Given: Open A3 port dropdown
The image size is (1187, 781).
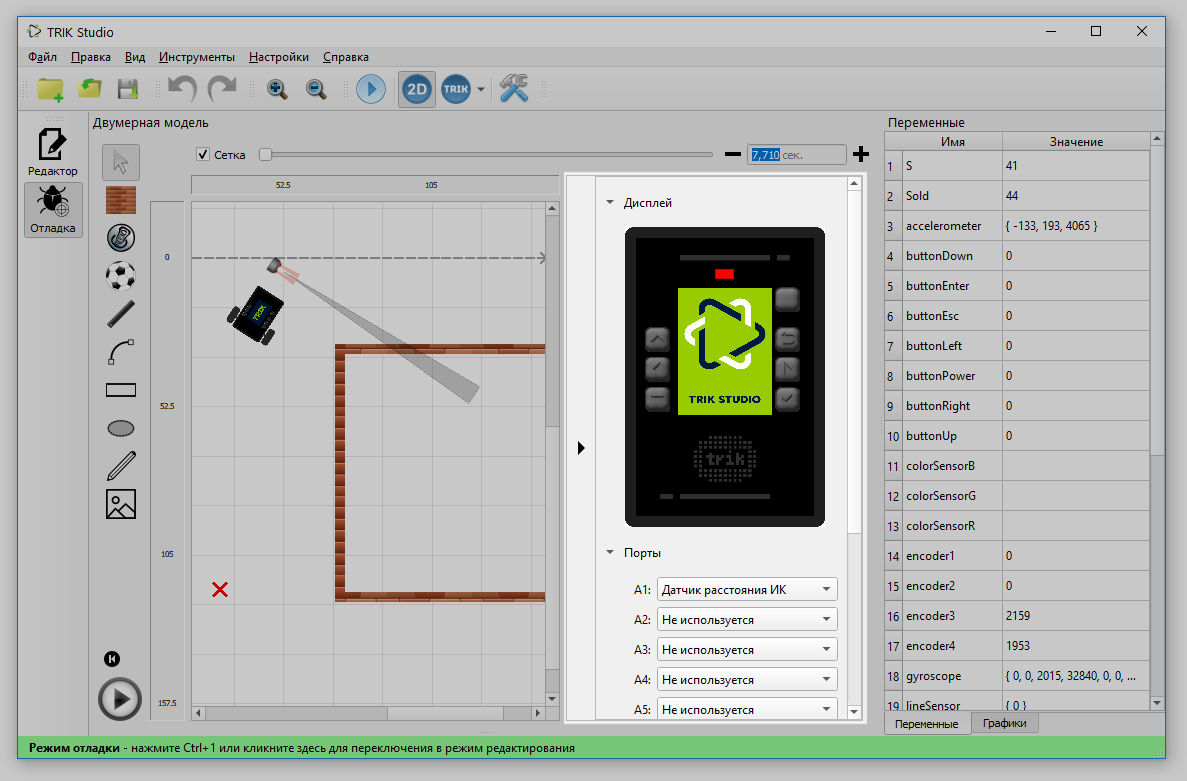Looking at the screenshot, I should tap(747, 649).
